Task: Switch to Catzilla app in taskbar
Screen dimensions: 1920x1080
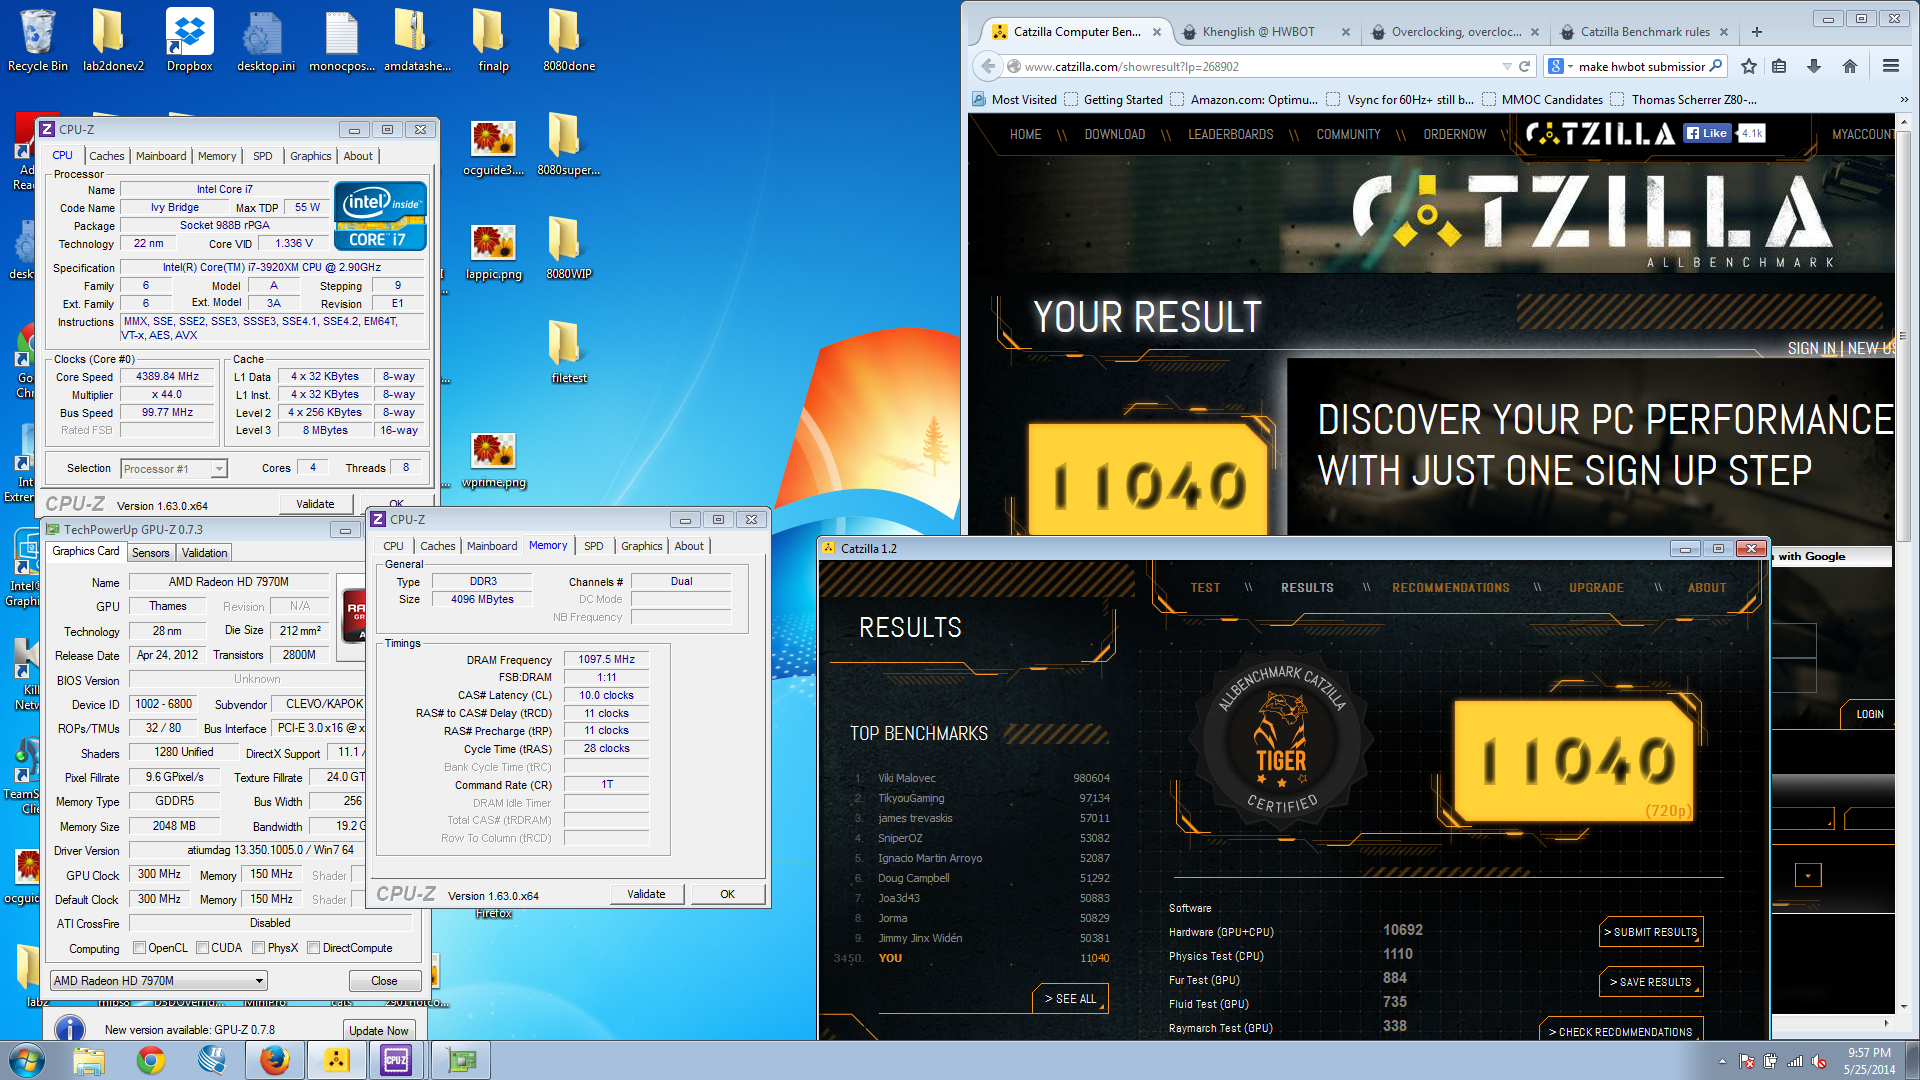Action: coord(336,1060)
